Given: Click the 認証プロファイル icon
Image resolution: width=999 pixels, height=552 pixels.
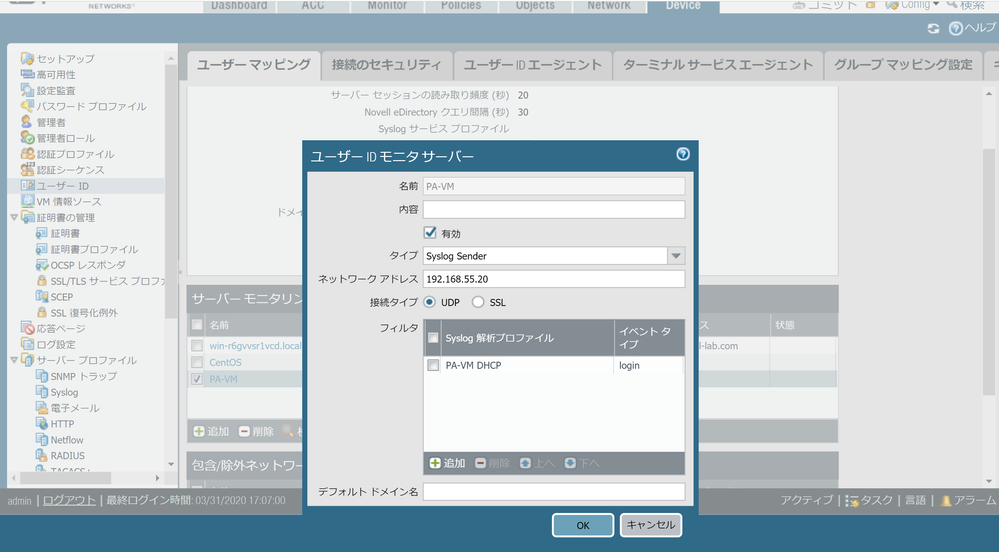Looking at the screenshot, I should click(x=27, y=154).
